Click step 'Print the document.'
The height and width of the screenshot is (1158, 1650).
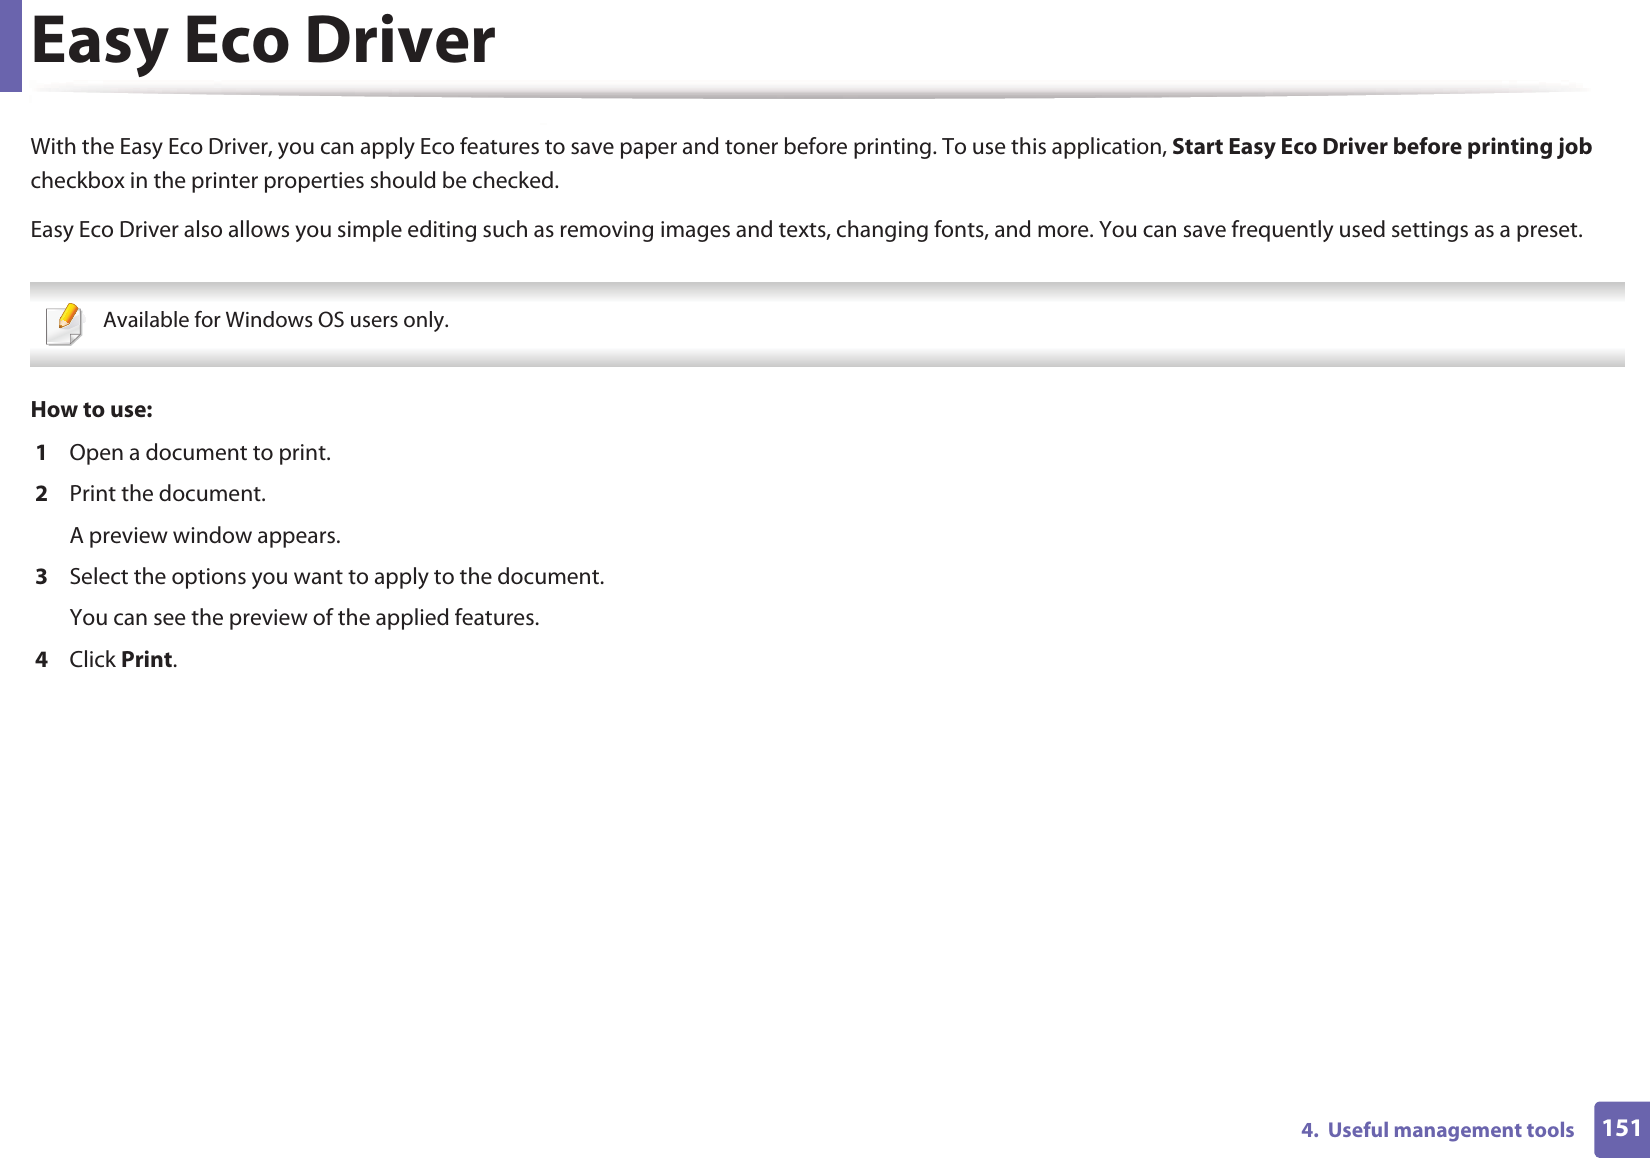[168, 494]
